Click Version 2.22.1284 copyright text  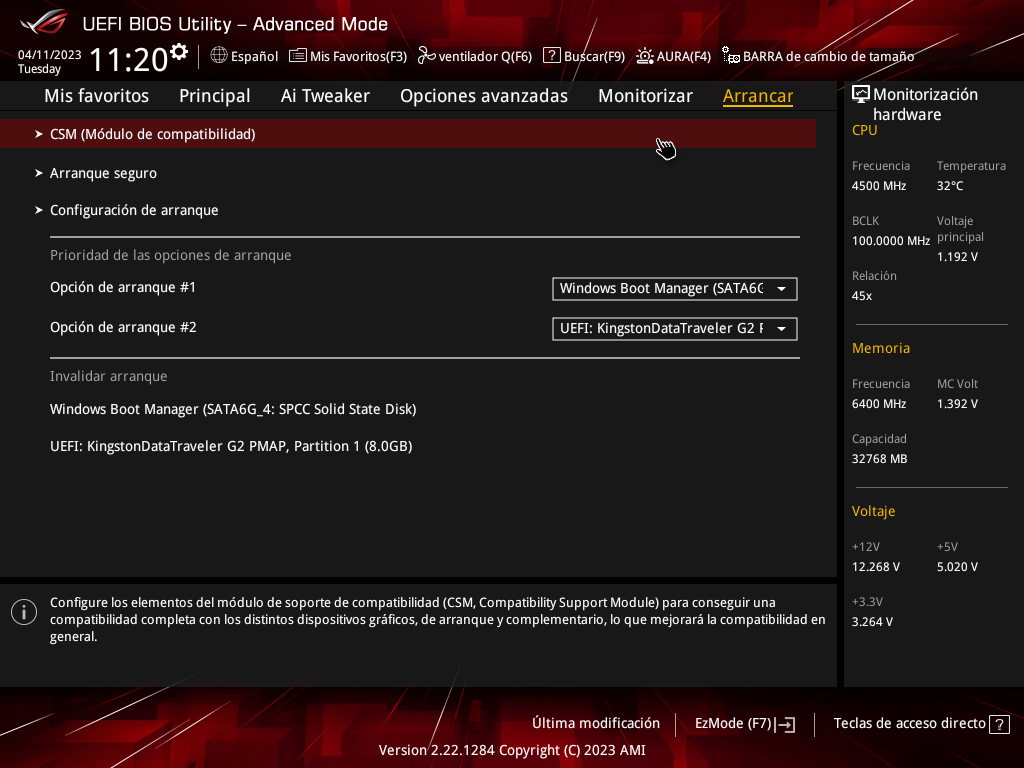point(512,750)
